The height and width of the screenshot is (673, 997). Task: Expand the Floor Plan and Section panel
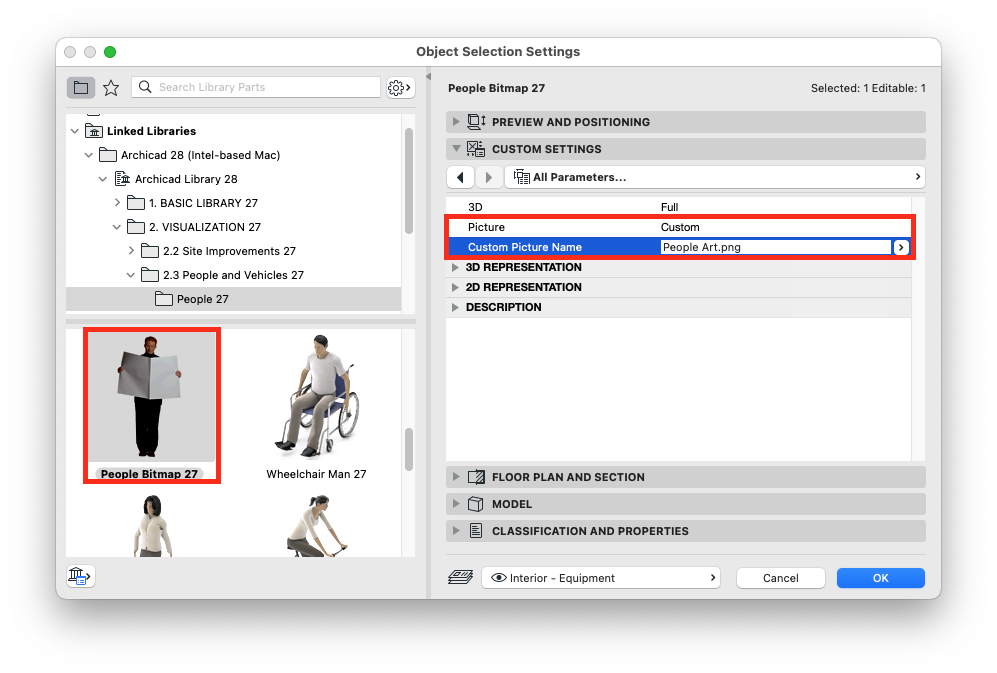coord(685,477)
